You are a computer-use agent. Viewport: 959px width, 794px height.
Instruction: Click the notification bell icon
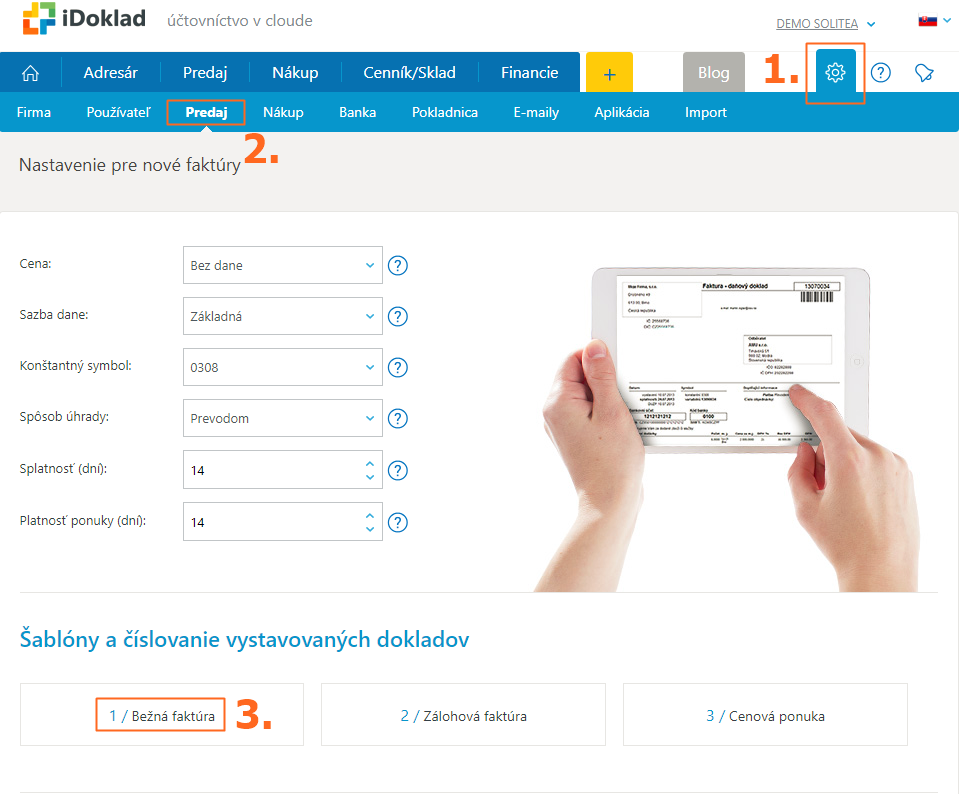(924, 73)
